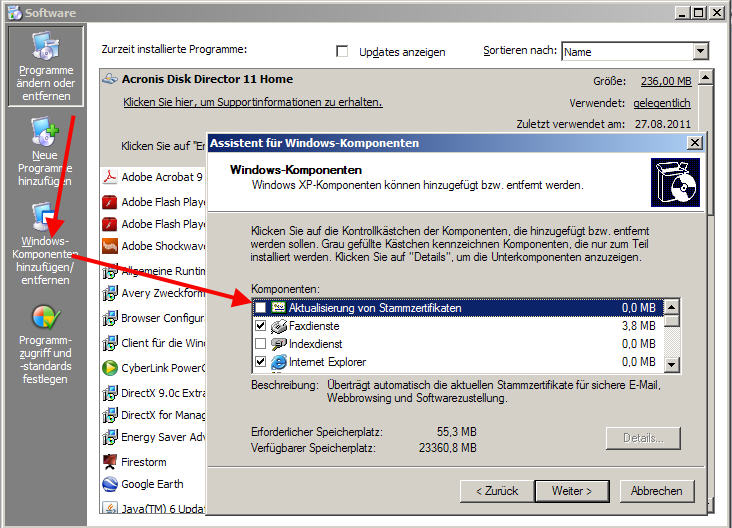Image resolution: width=732 pixels, height=528 pixels.
Task: Select the Internet Explorer component row
Action: (458, 362)
